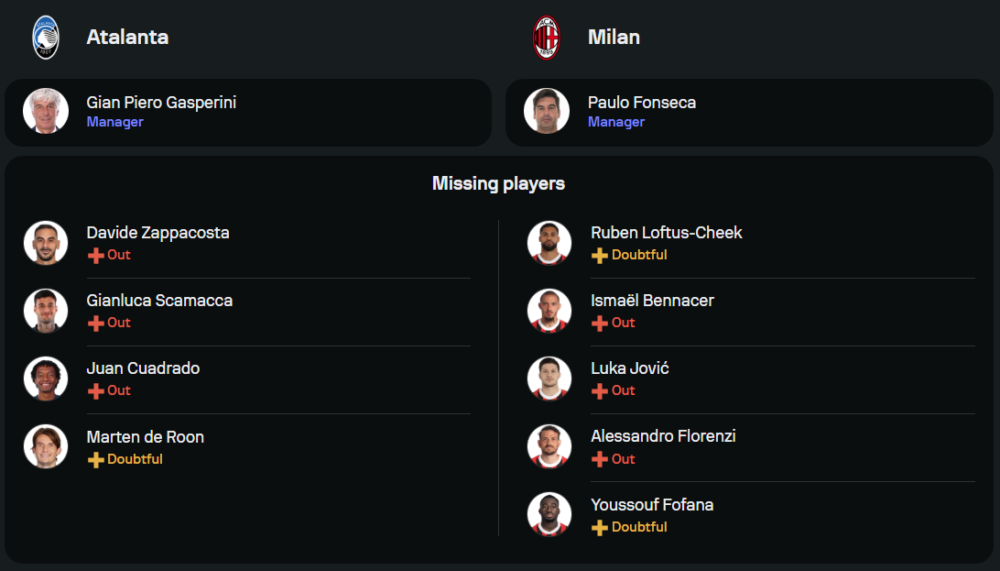Open Davide Zappacosta's player name
The height and width of the screenshot is (571, 1000).
(158, 233)
